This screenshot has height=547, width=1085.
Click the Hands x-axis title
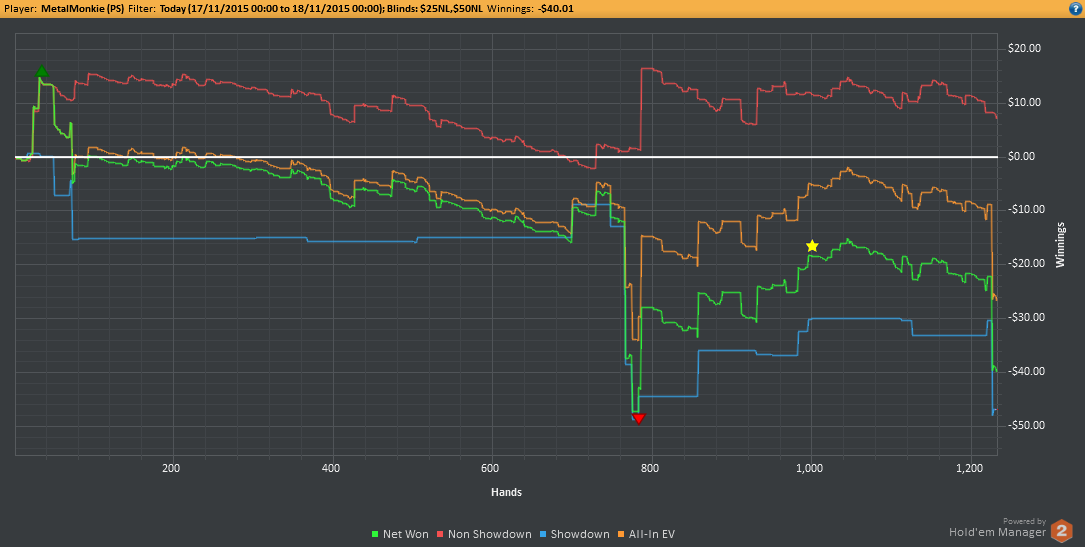(506, 493)
